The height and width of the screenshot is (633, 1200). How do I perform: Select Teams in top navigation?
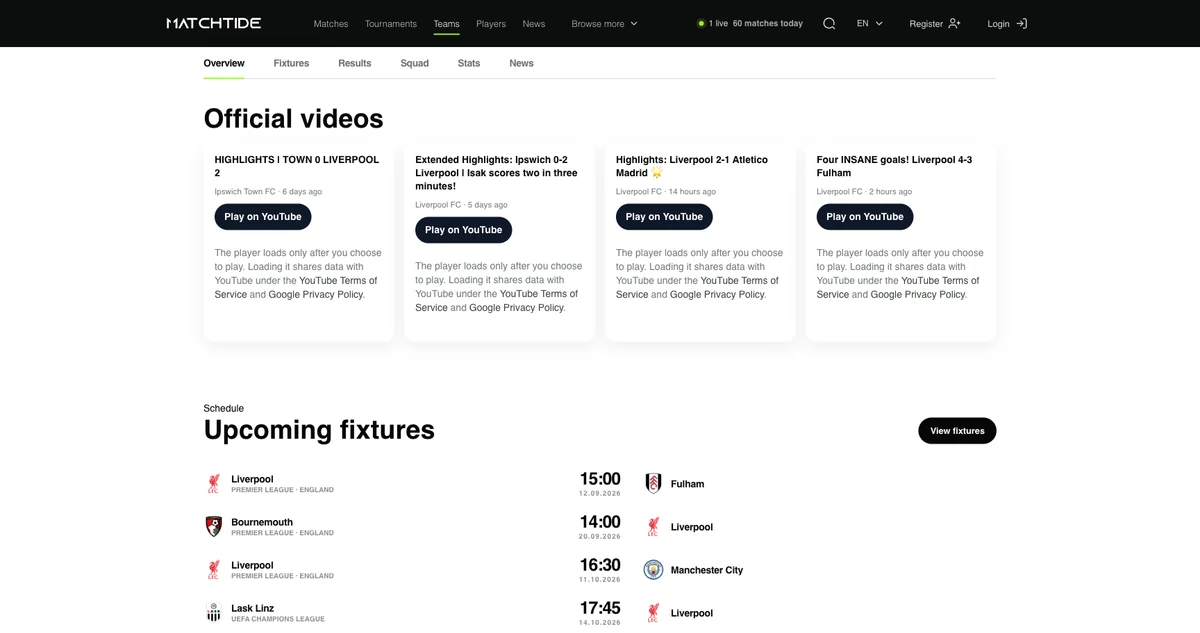(447, 23)
